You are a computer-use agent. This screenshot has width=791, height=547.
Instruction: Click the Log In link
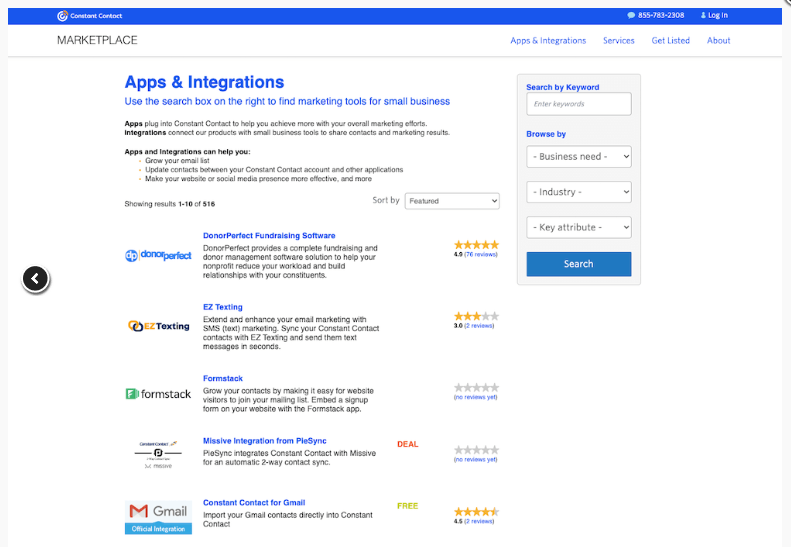[x=718, y=15]
